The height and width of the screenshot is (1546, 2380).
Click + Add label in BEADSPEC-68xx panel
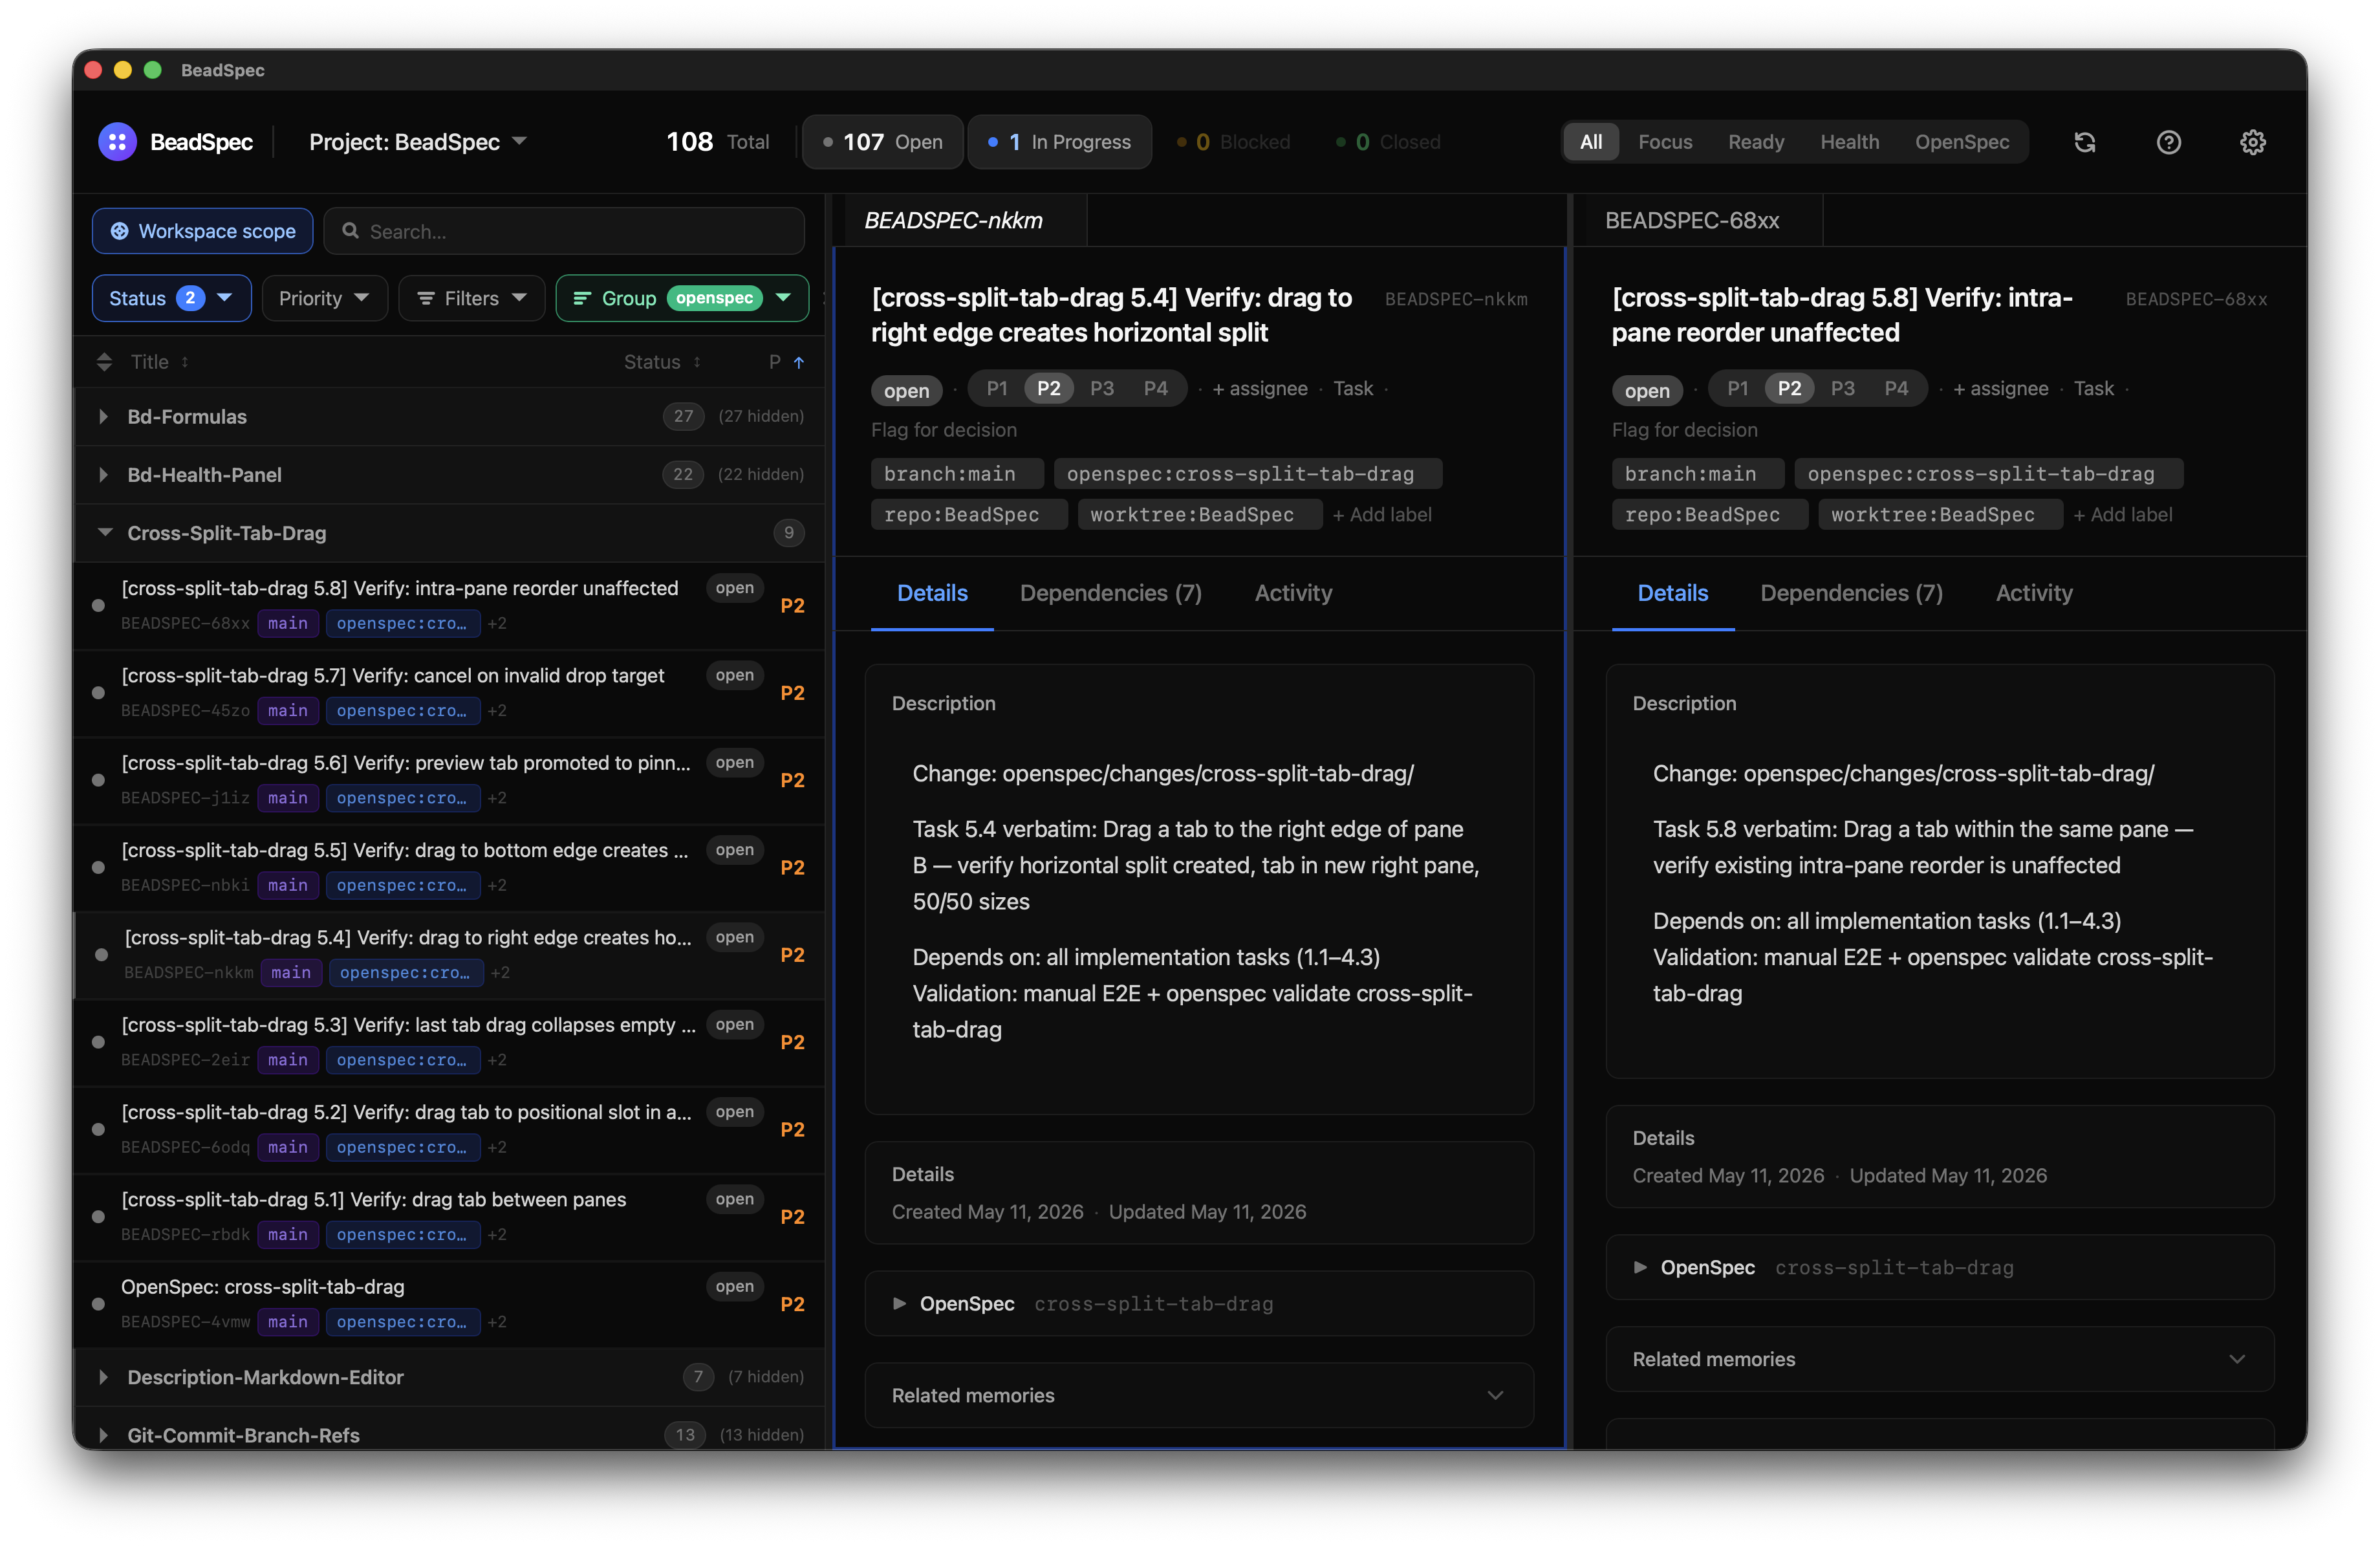click(x=2123, y=514)
